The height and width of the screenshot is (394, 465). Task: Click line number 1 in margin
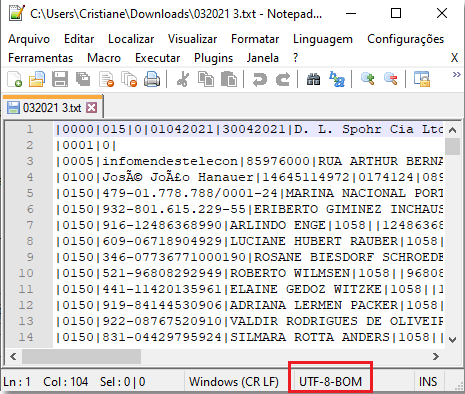pyautogui.click(x=30, y=129)
